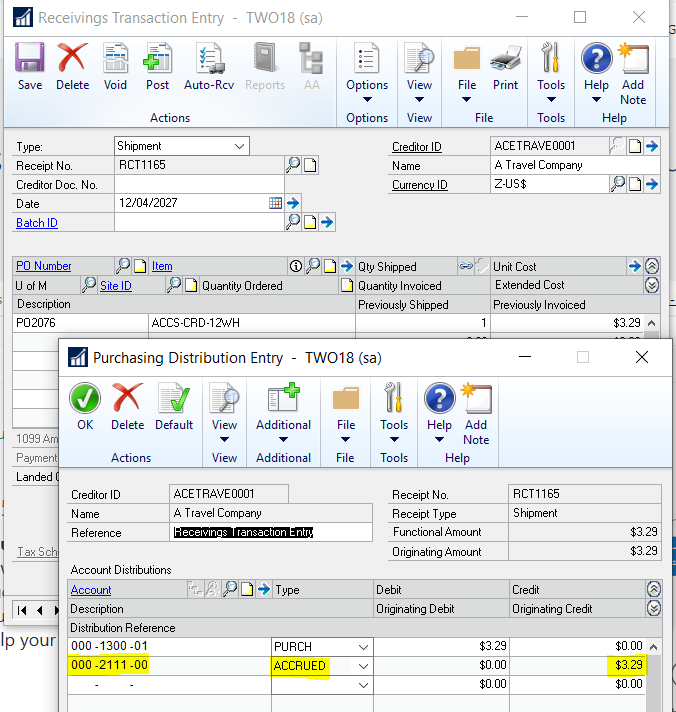Click the Save icon in Receivings toolbar

pyautogui.click(x=30, y=67)
